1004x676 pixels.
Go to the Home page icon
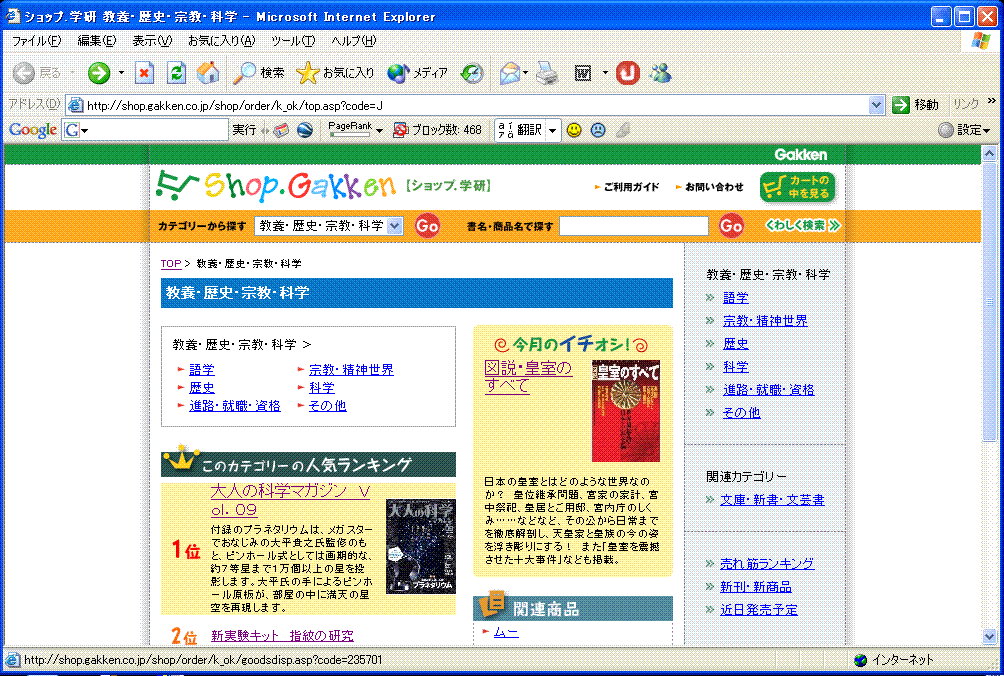tap(207, 73)
